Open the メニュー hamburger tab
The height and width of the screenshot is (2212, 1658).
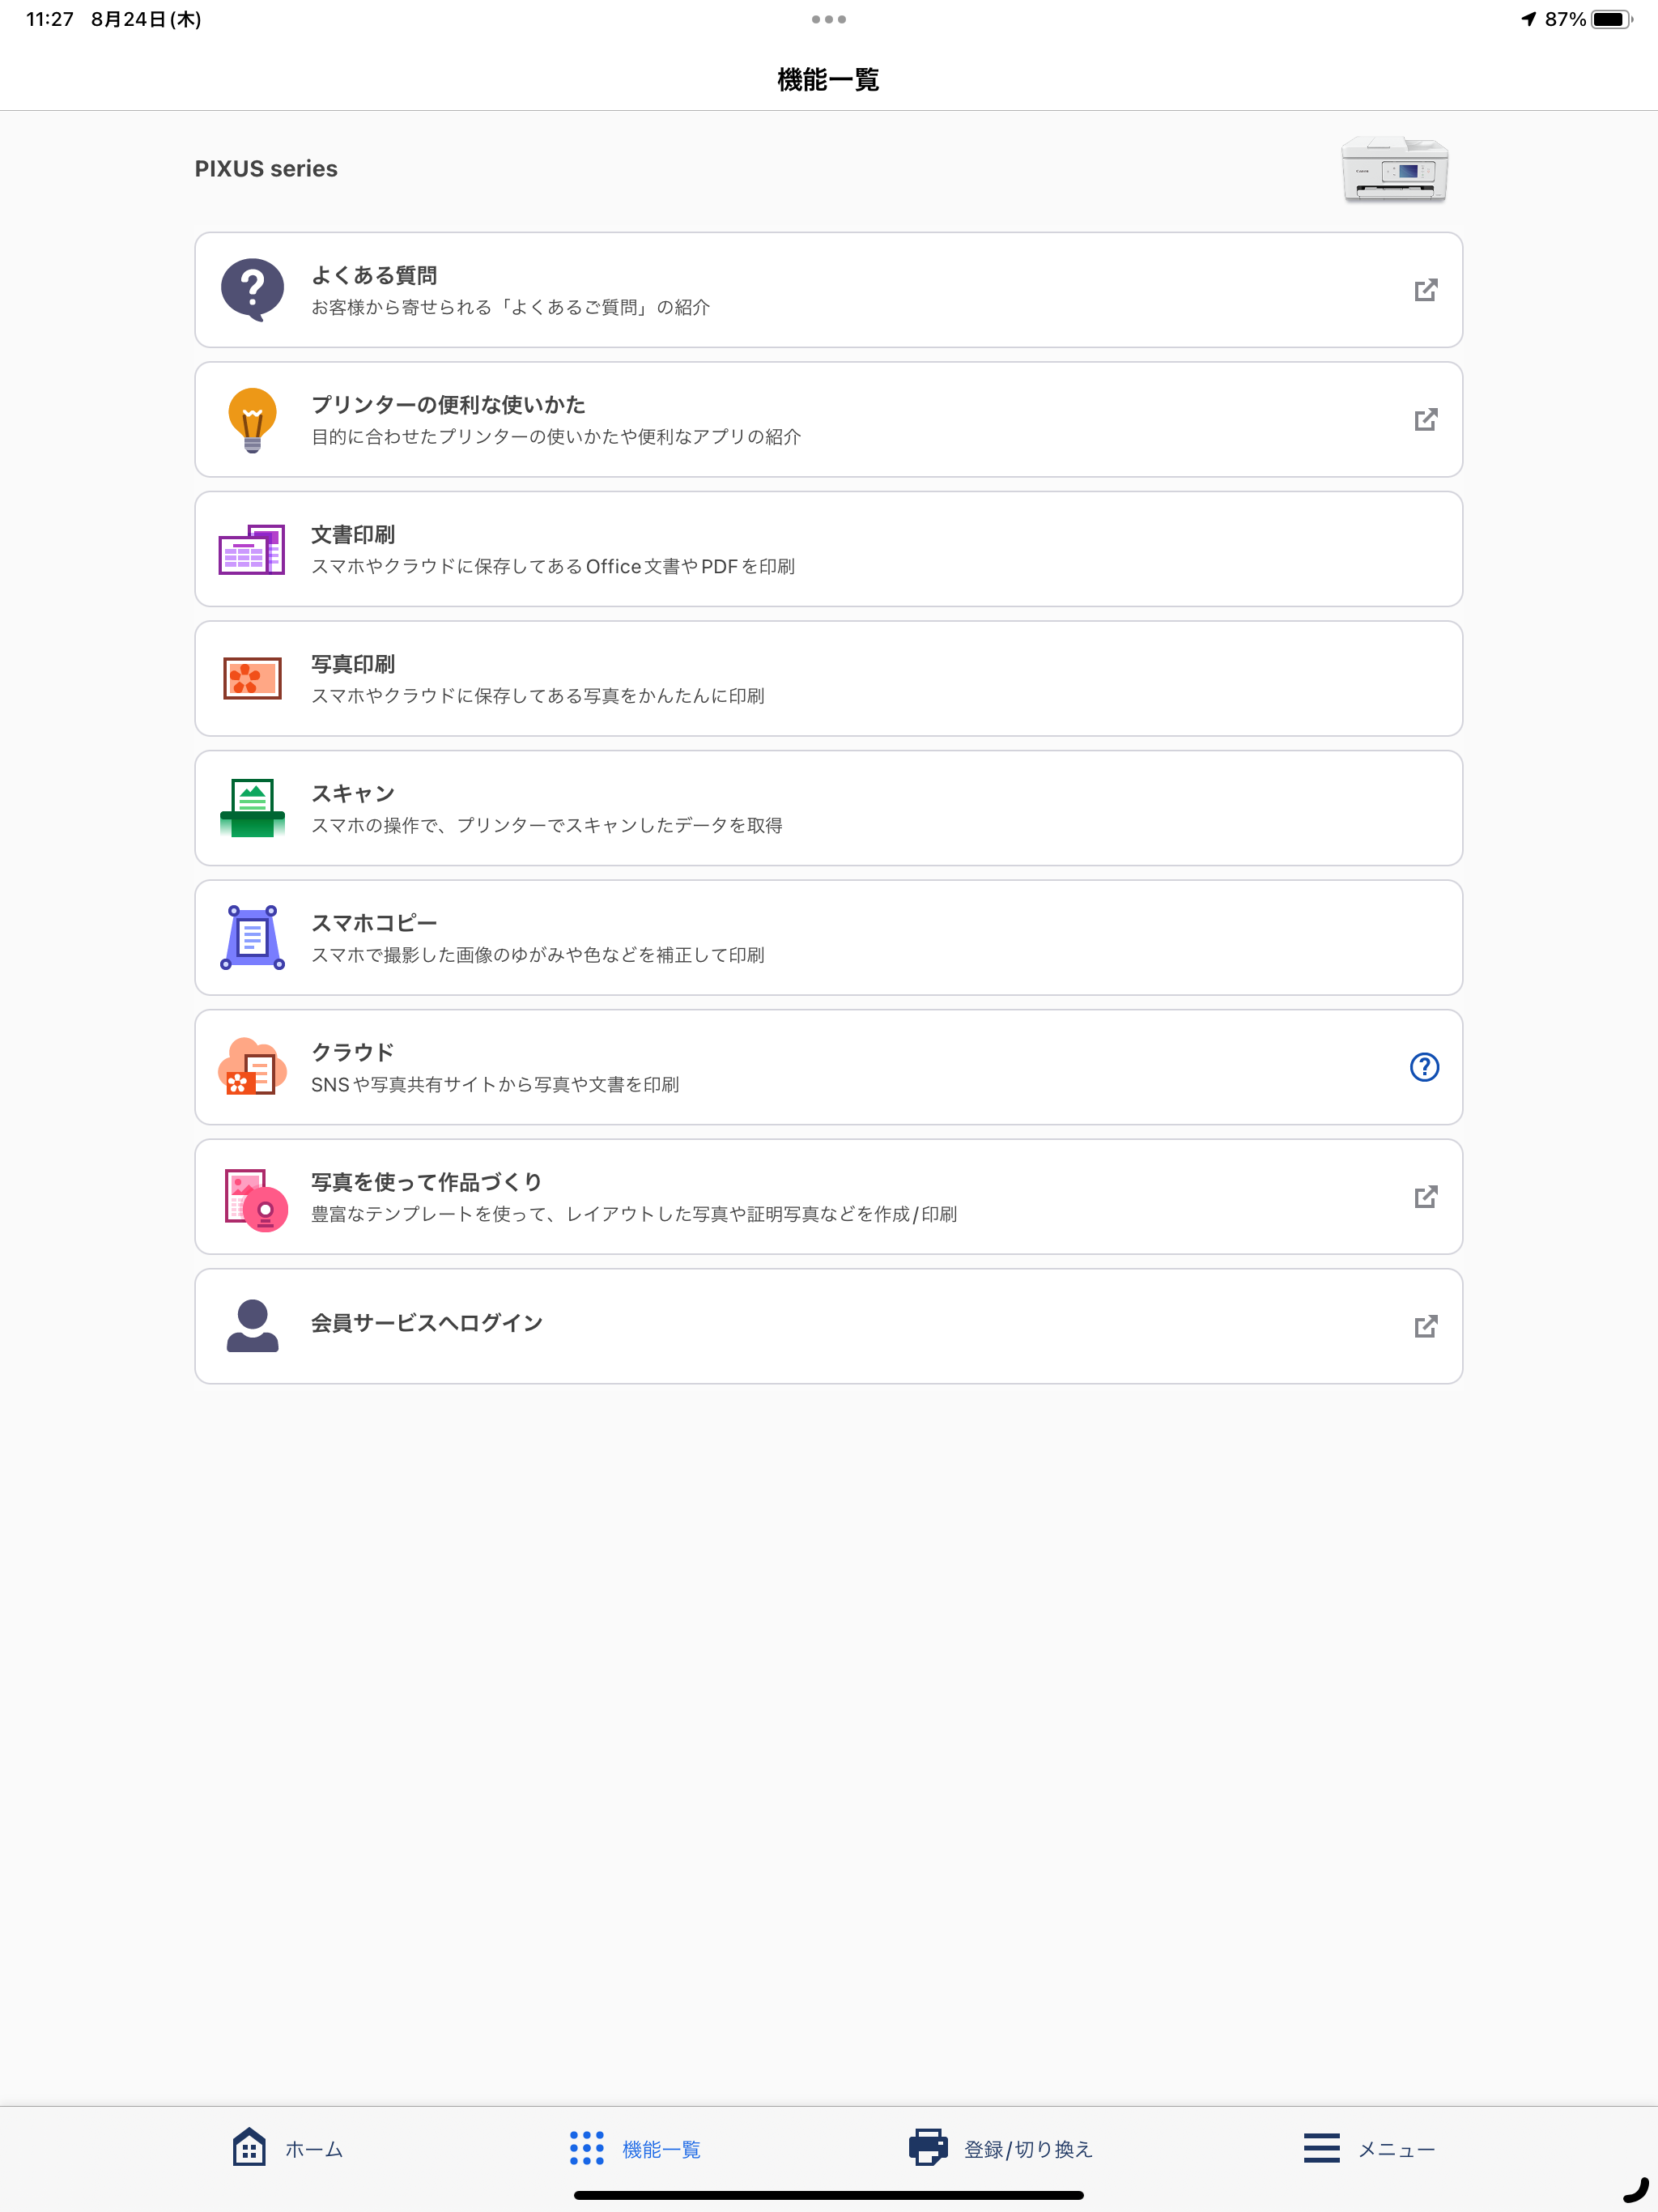[1369, 2148]
